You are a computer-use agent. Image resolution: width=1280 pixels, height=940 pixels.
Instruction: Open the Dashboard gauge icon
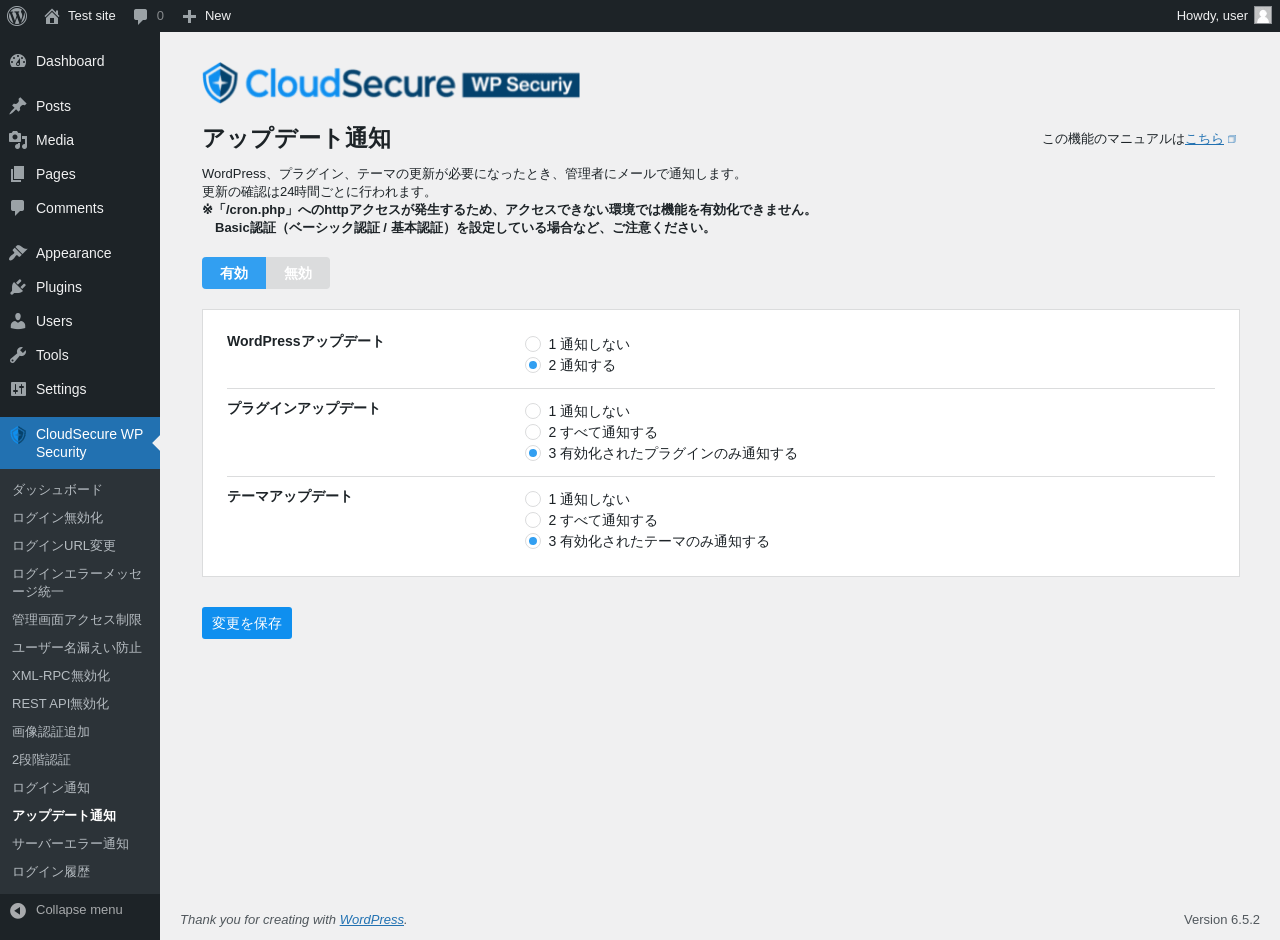[x=18, y=61]
